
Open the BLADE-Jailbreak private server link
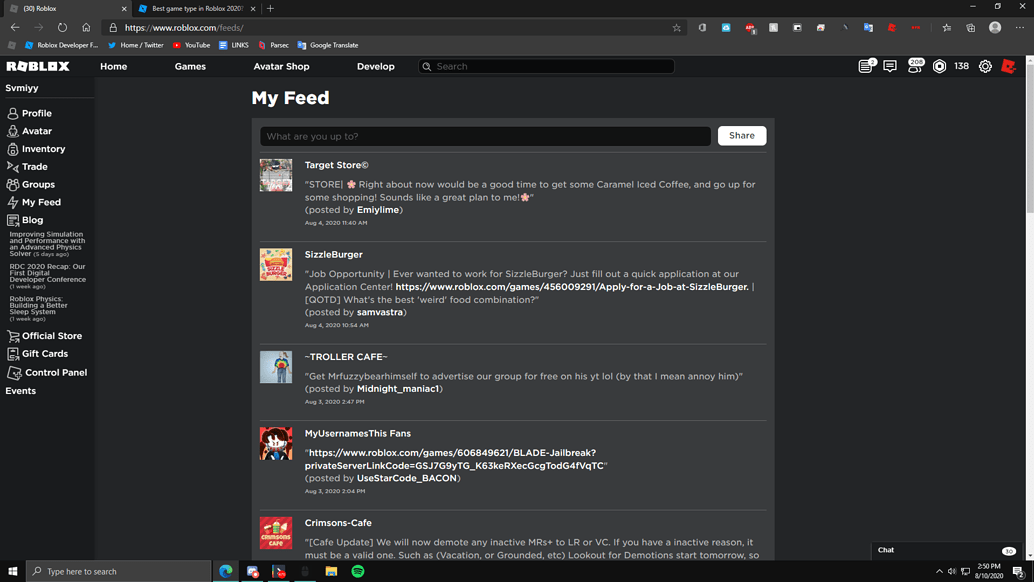[454, 459]
